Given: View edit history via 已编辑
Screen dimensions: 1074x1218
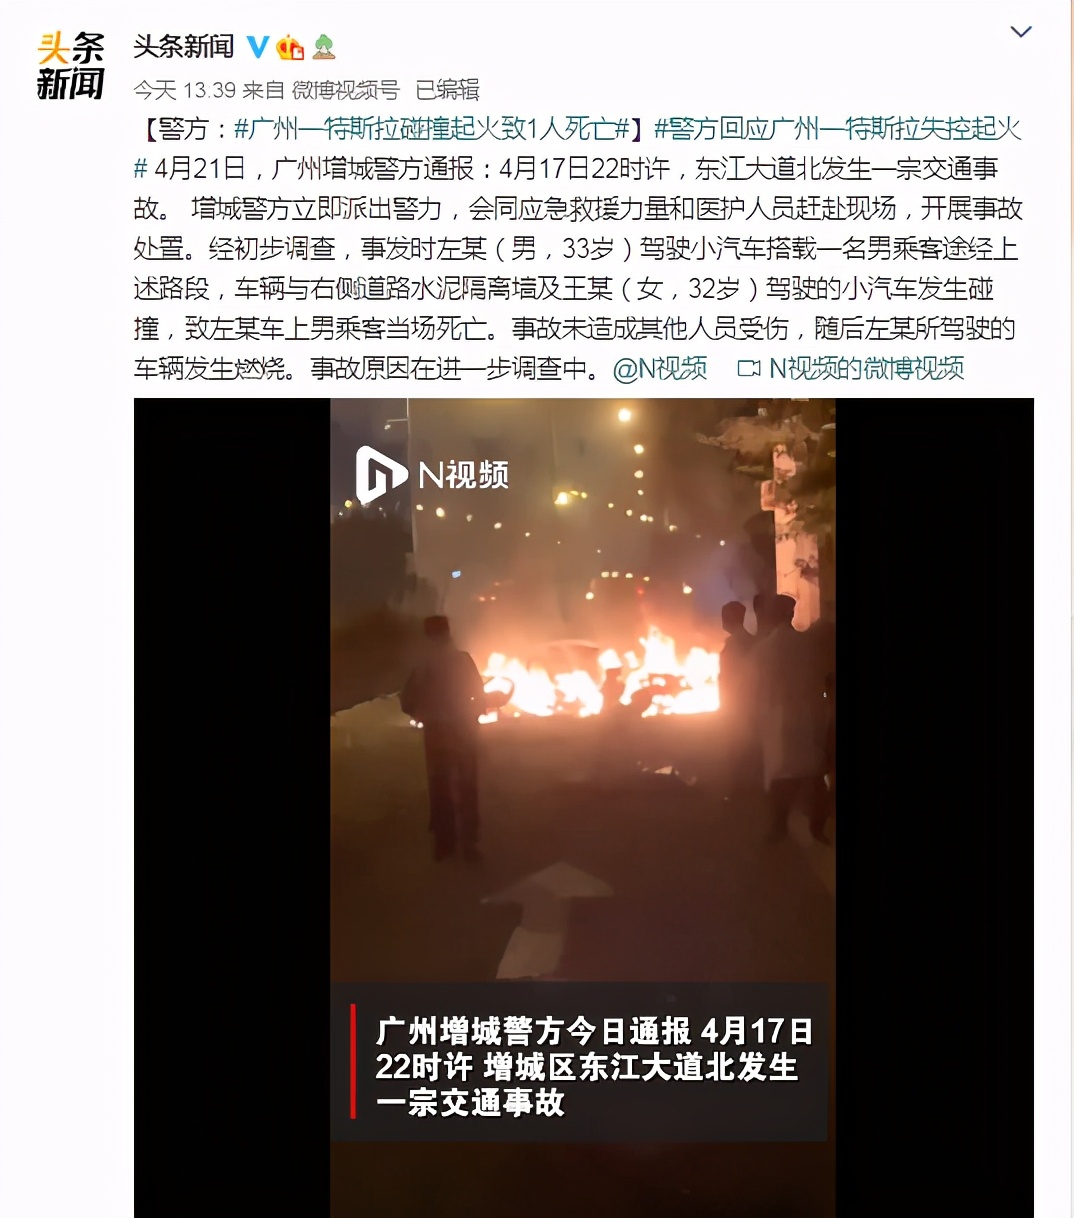Looking at the screenshot, I should (447, 90).
